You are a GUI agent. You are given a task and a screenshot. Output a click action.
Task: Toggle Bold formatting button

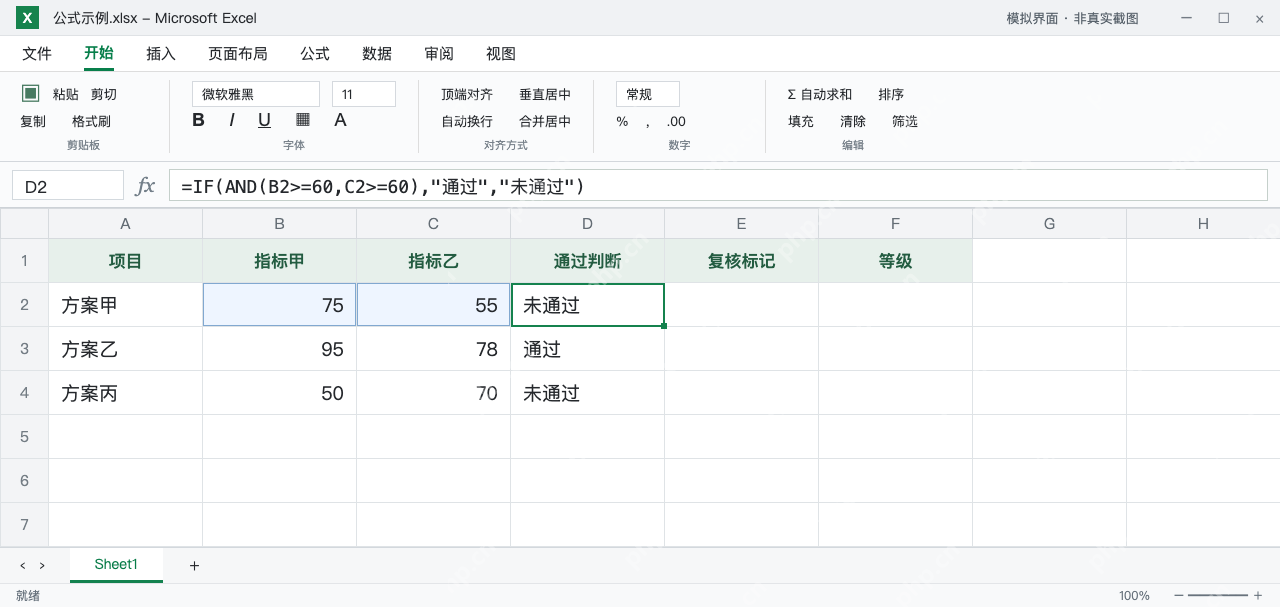pos(198,120)
